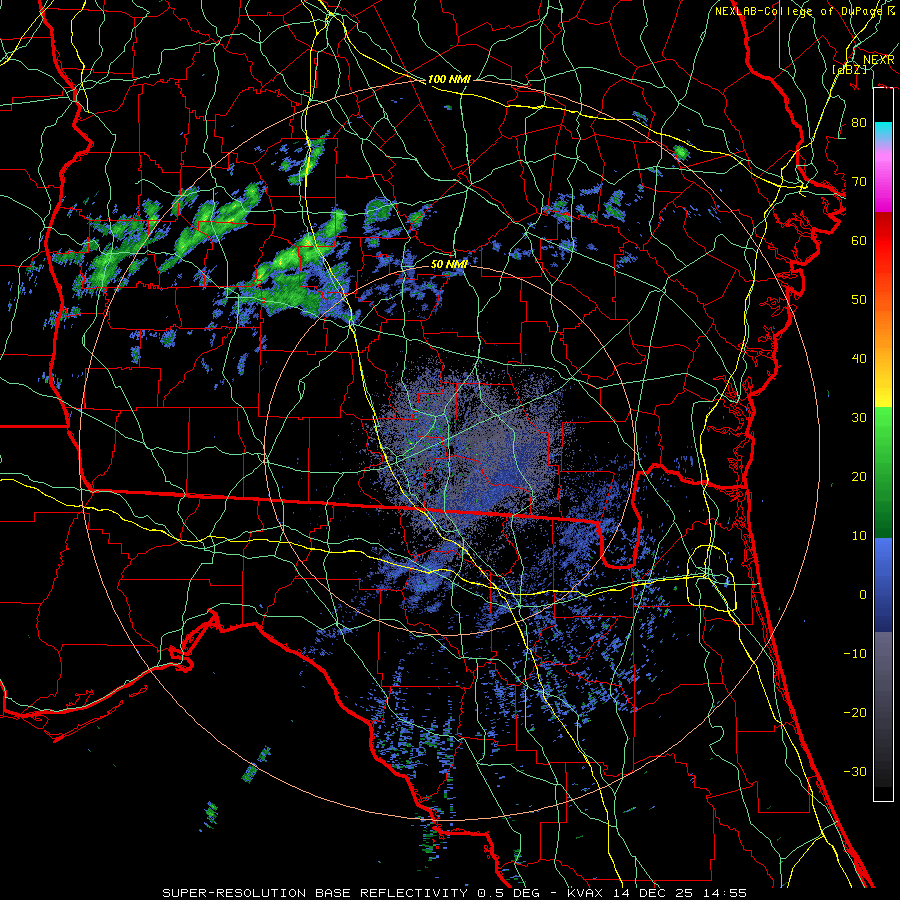Click the NEXR label above the color scale
Screen dimensions: 900x900
coord(879,59)
